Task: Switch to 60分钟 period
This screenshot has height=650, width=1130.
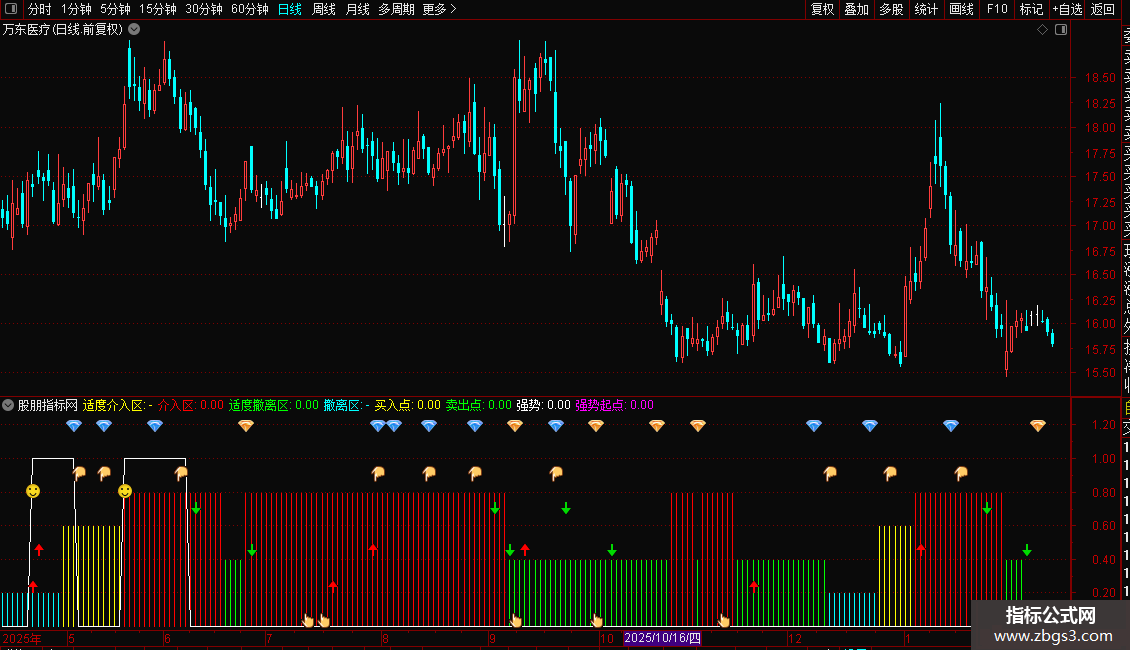Action: point(250,9)
